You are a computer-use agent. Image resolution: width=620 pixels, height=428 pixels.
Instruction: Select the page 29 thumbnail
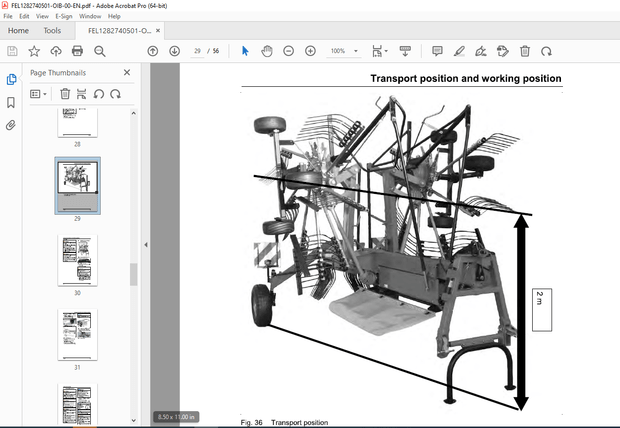click(78, 186)
